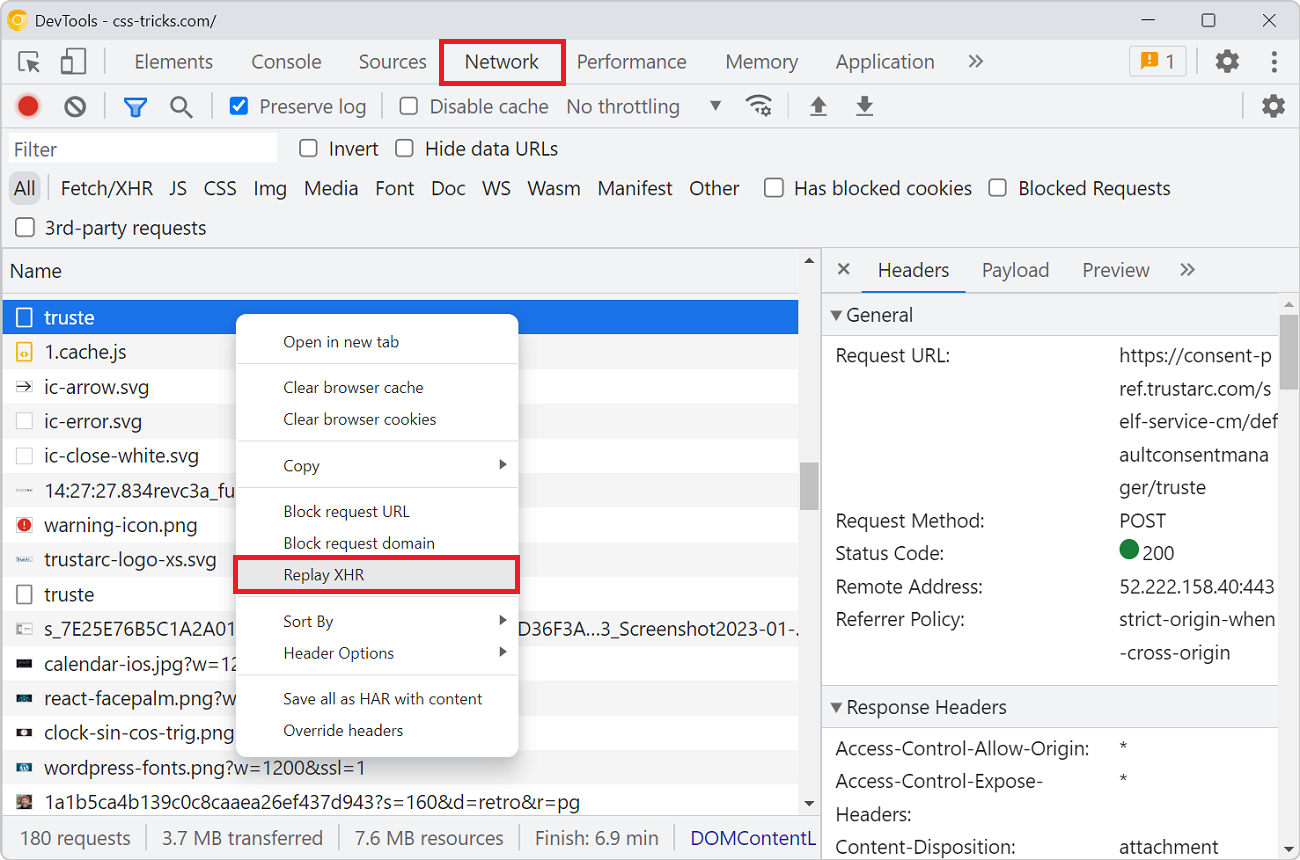Filter requests by Fetch/XHR type
1300x860 pixels.
[107, 188]
